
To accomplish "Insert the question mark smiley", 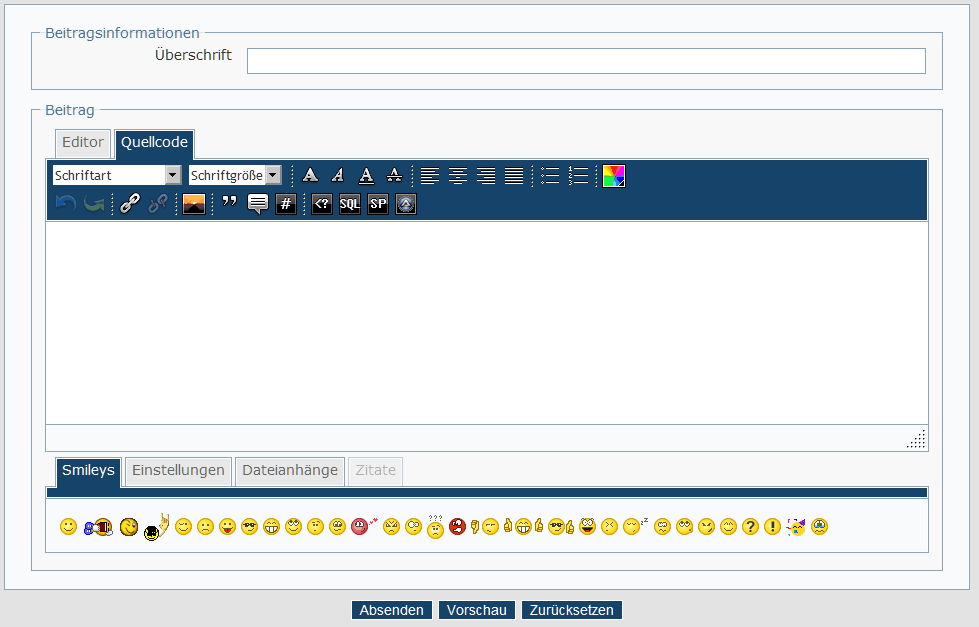I will [750, 527].
